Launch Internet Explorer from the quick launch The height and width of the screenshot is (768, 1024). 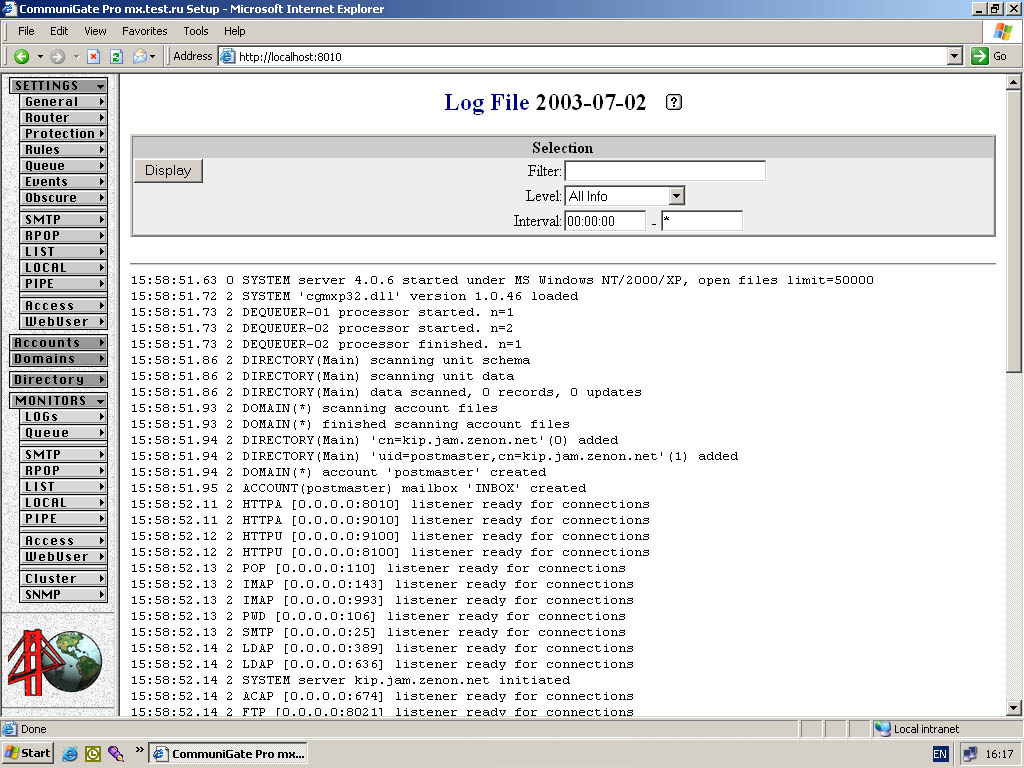click(x=69, y=754)
